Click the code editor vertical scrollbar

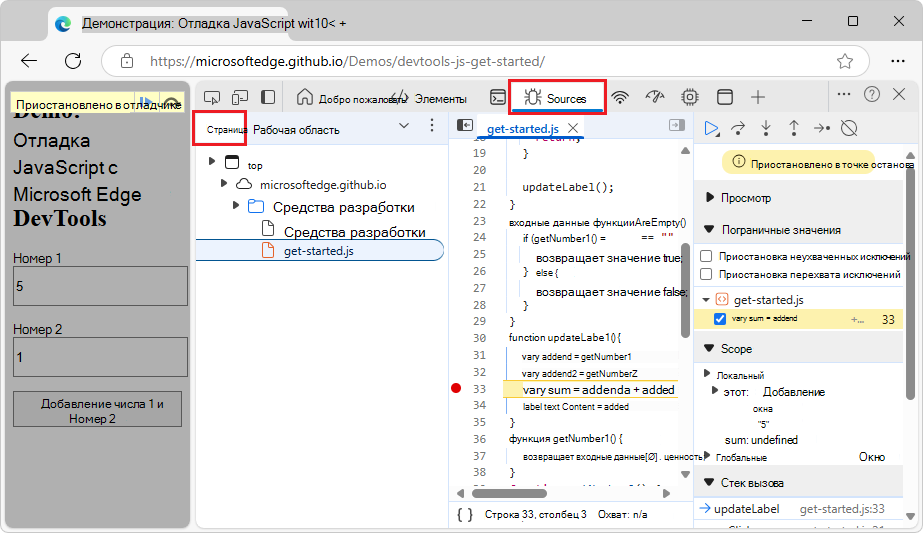pyautogui.click(x=685, y=290)
